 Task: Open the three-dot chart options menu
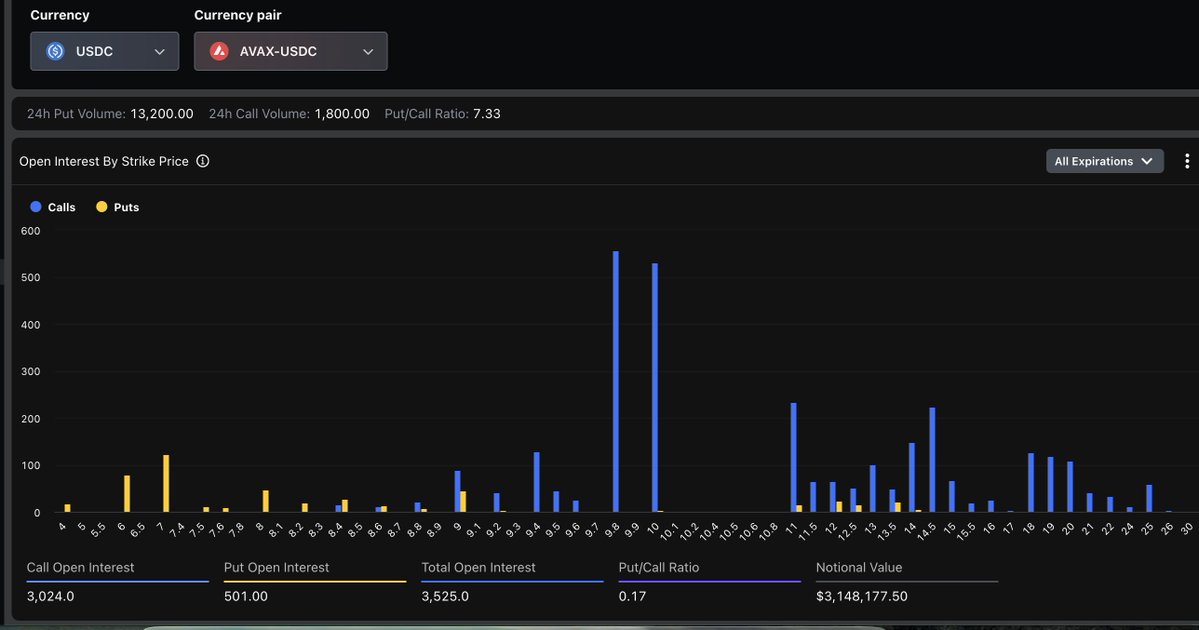pyautogui.click(x=1187, y=161)
